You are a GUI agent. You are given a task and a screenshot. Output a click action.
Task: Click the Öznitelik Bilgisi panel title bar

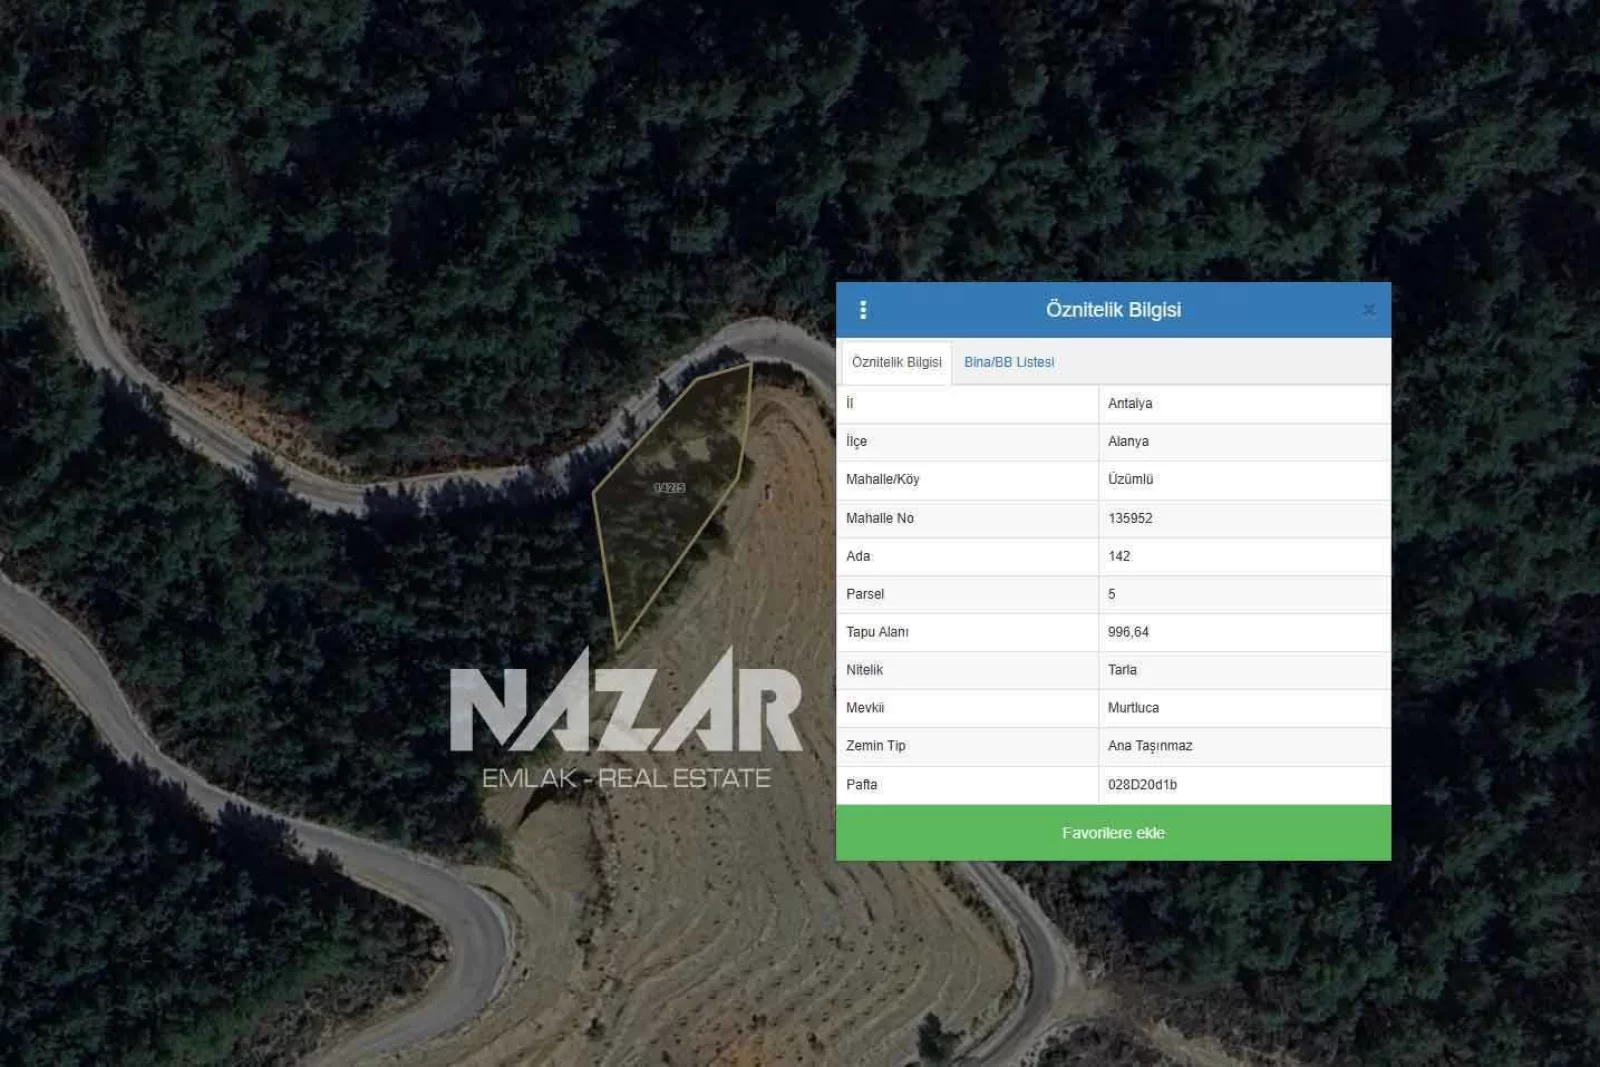1113,310
